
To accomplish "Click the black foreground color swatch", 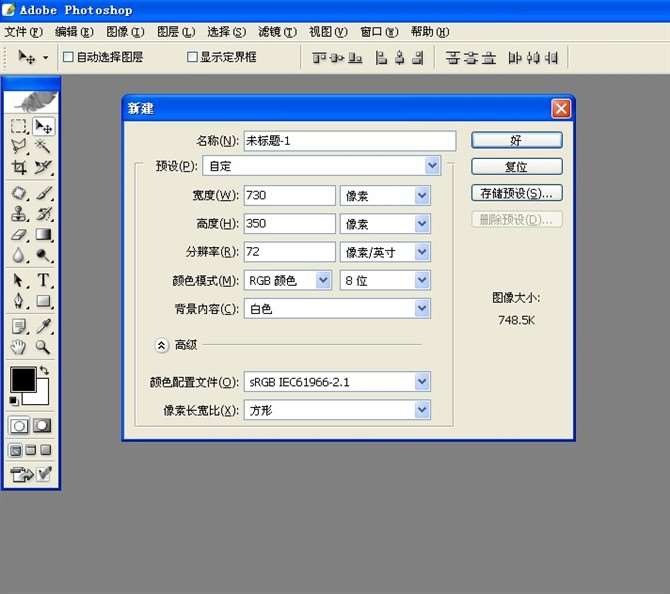I will [23, 379].
